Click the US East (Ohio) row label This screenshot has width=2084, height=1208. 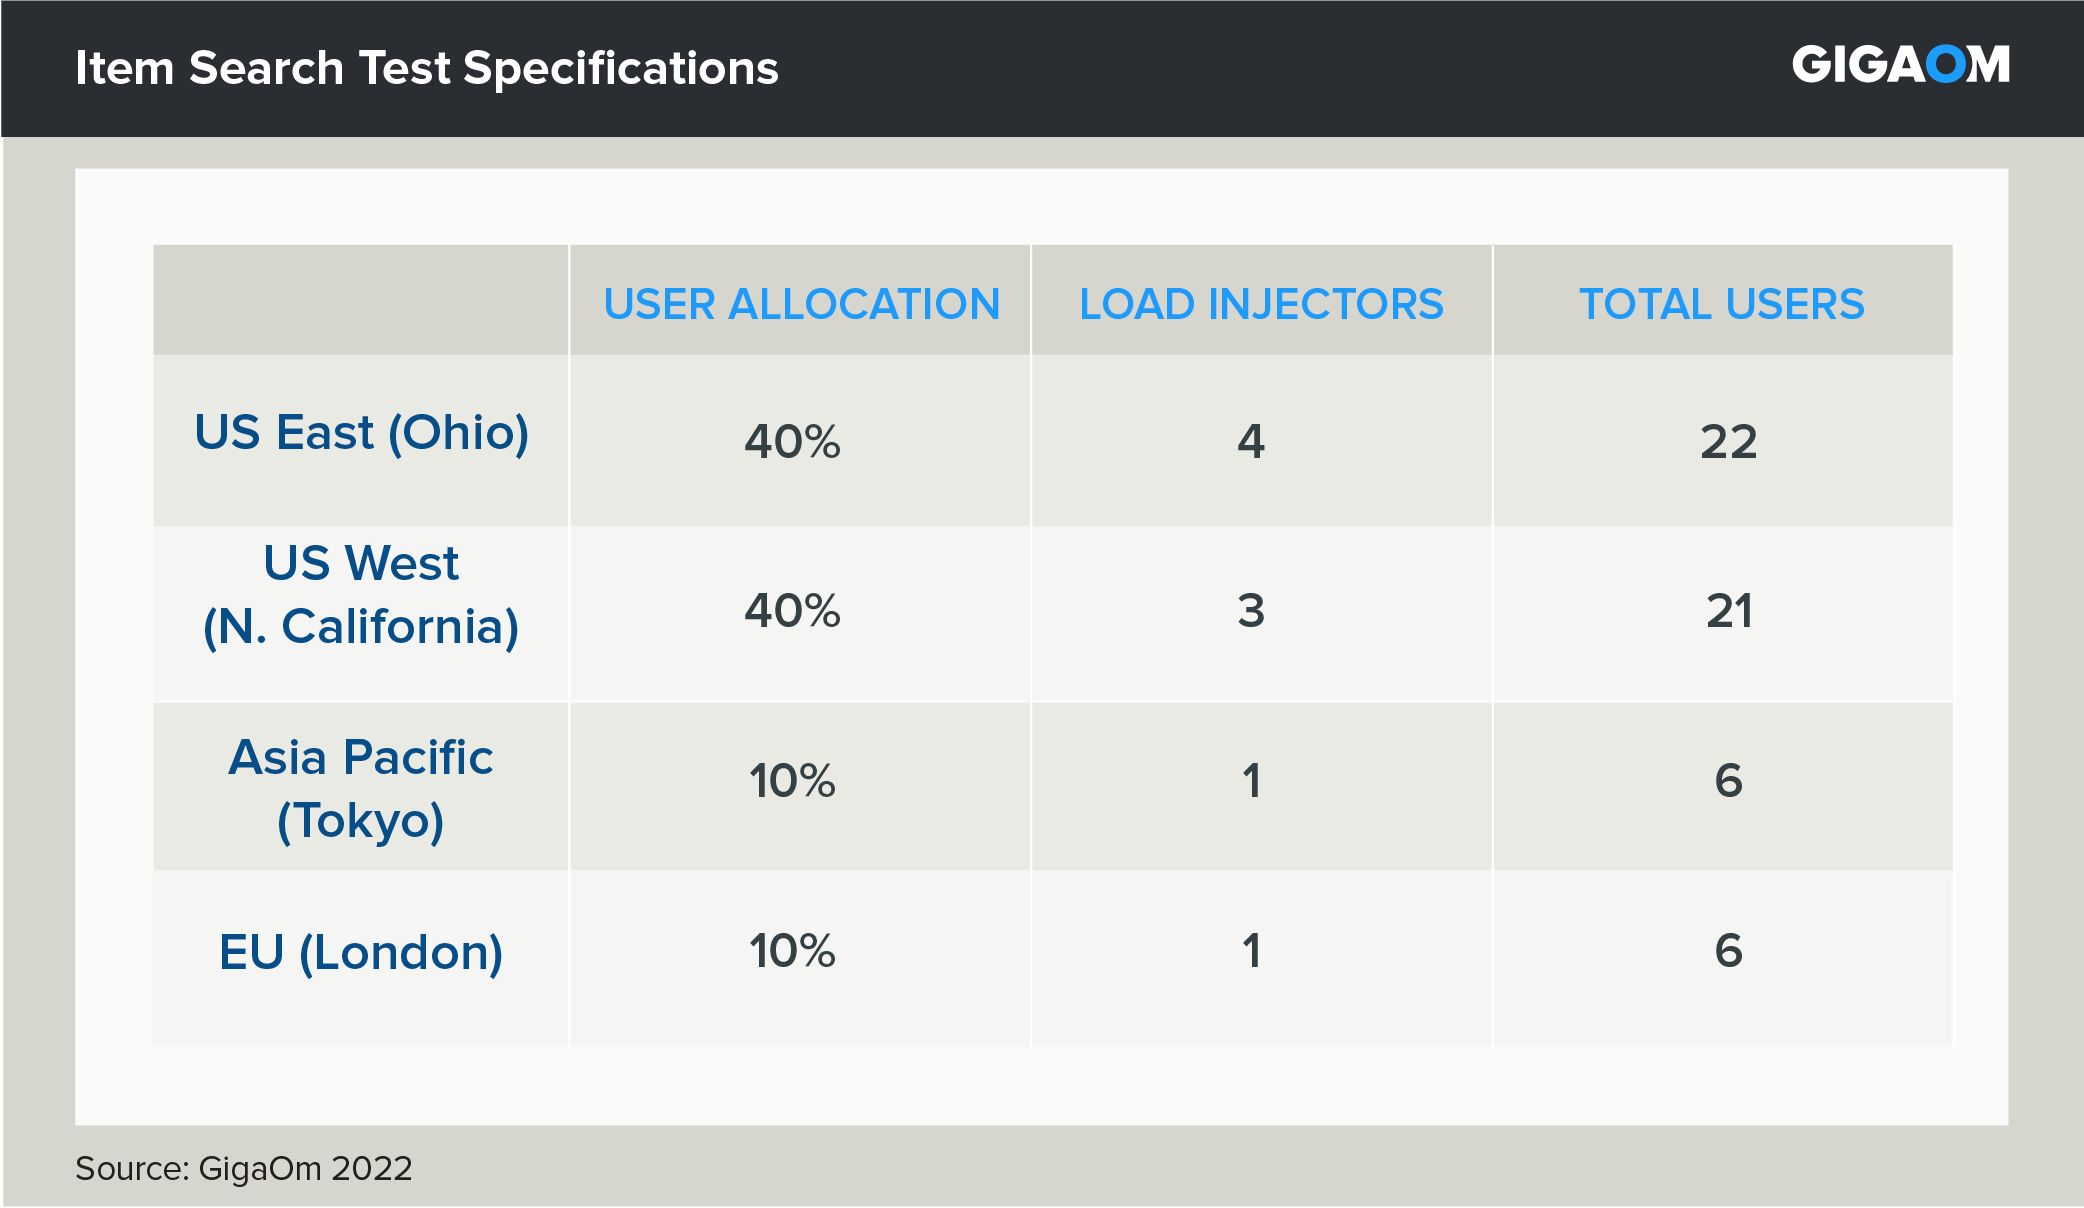pos(361,433)
